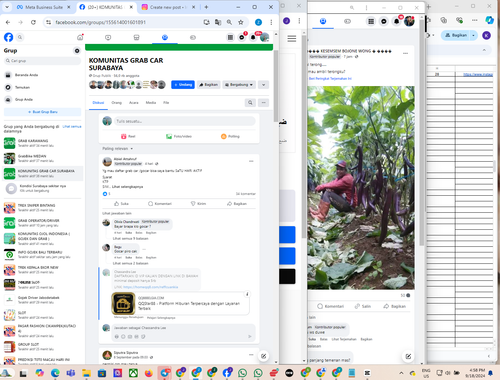Viewport: 500px width, 380px height.
Task: Open Beranda Anda in the sidebar
Action: pyautogui.click(x=42, y=75)
